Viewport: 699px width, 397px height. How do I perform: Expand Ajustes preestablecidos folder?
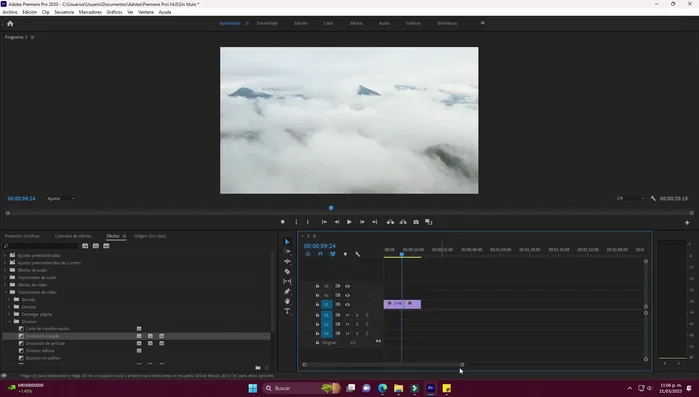(5, 255)
